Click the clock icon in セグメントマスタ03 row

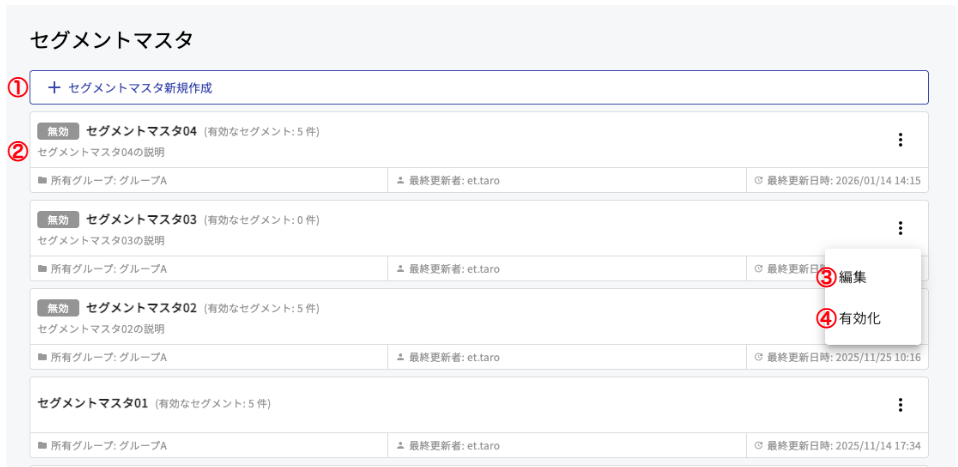(x=759, y=269)
